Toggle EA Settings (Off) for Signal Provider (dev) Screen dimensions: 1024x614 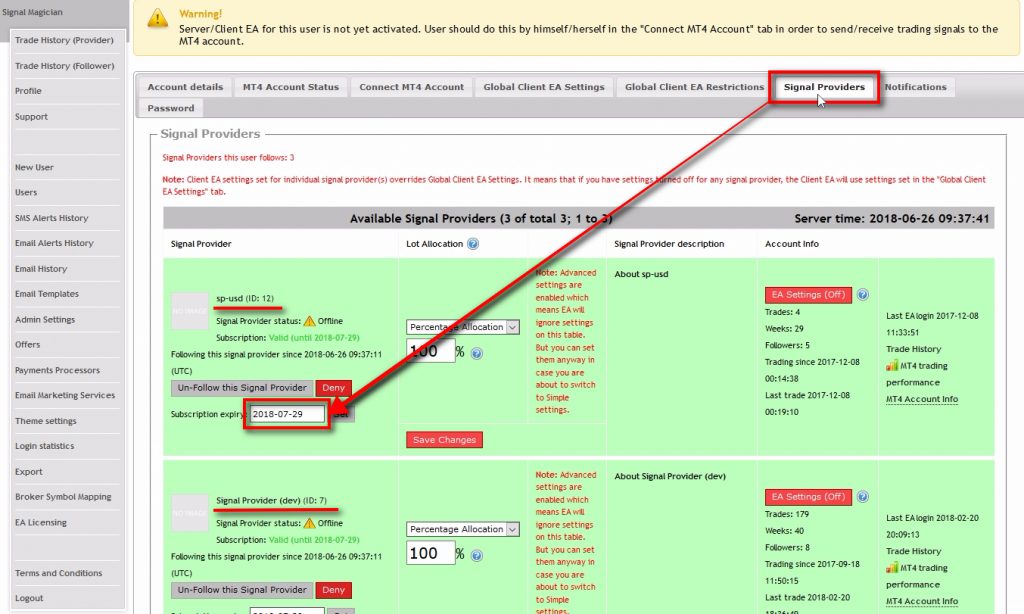click(x=808, y=497)
